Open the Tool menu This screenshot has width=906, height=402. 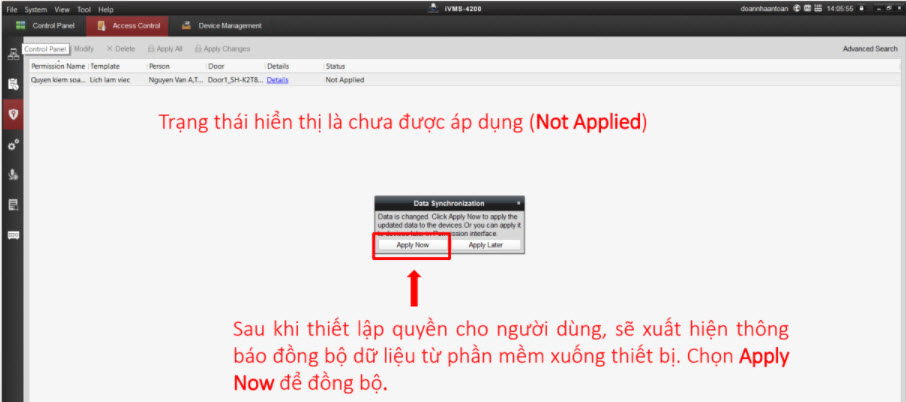coord(82,9)
